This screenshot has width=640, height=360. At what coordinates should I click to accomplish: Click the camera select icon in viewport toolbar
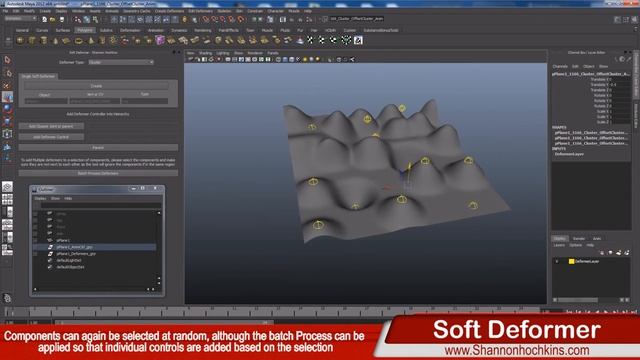click(191, 60)
